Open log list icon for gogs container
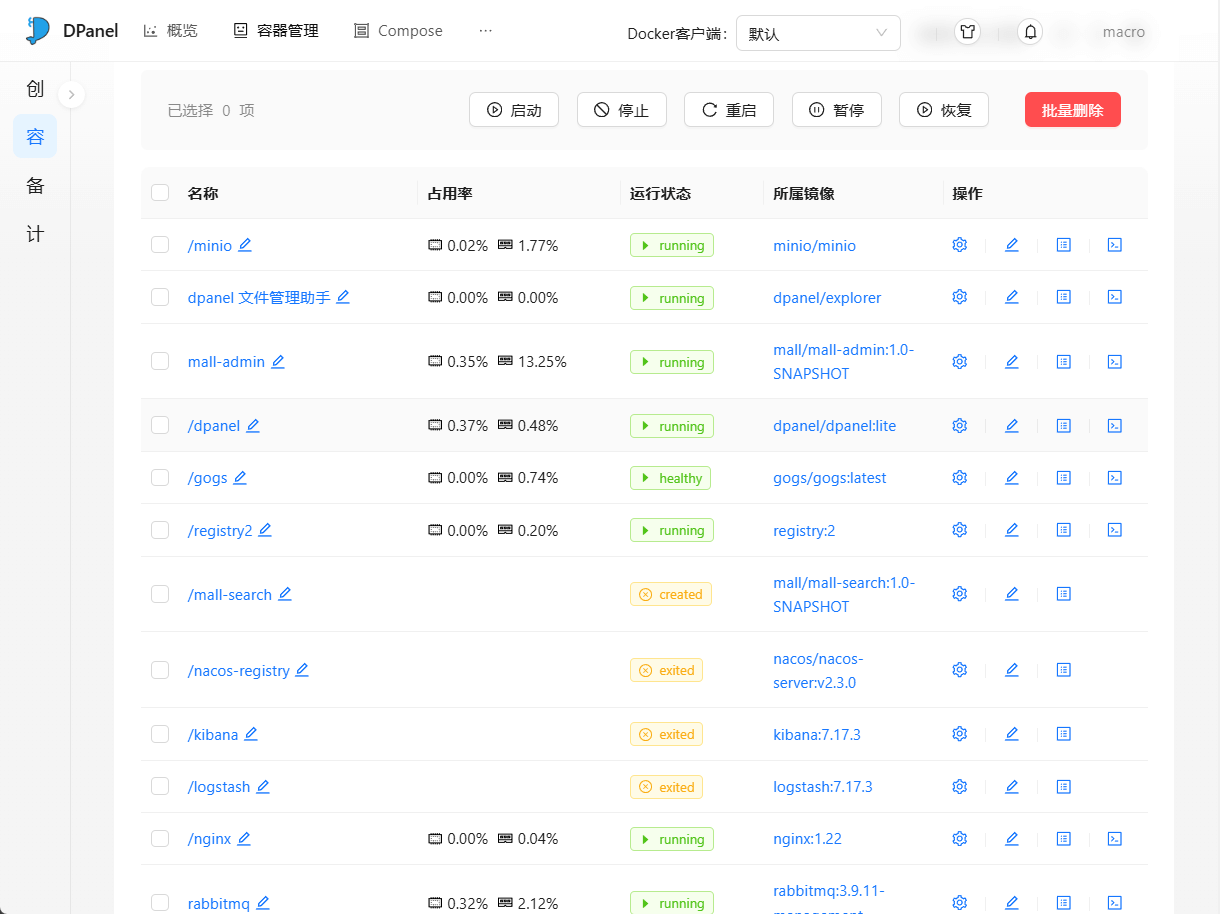1220x914 pixels. [x=1064, y=478]
